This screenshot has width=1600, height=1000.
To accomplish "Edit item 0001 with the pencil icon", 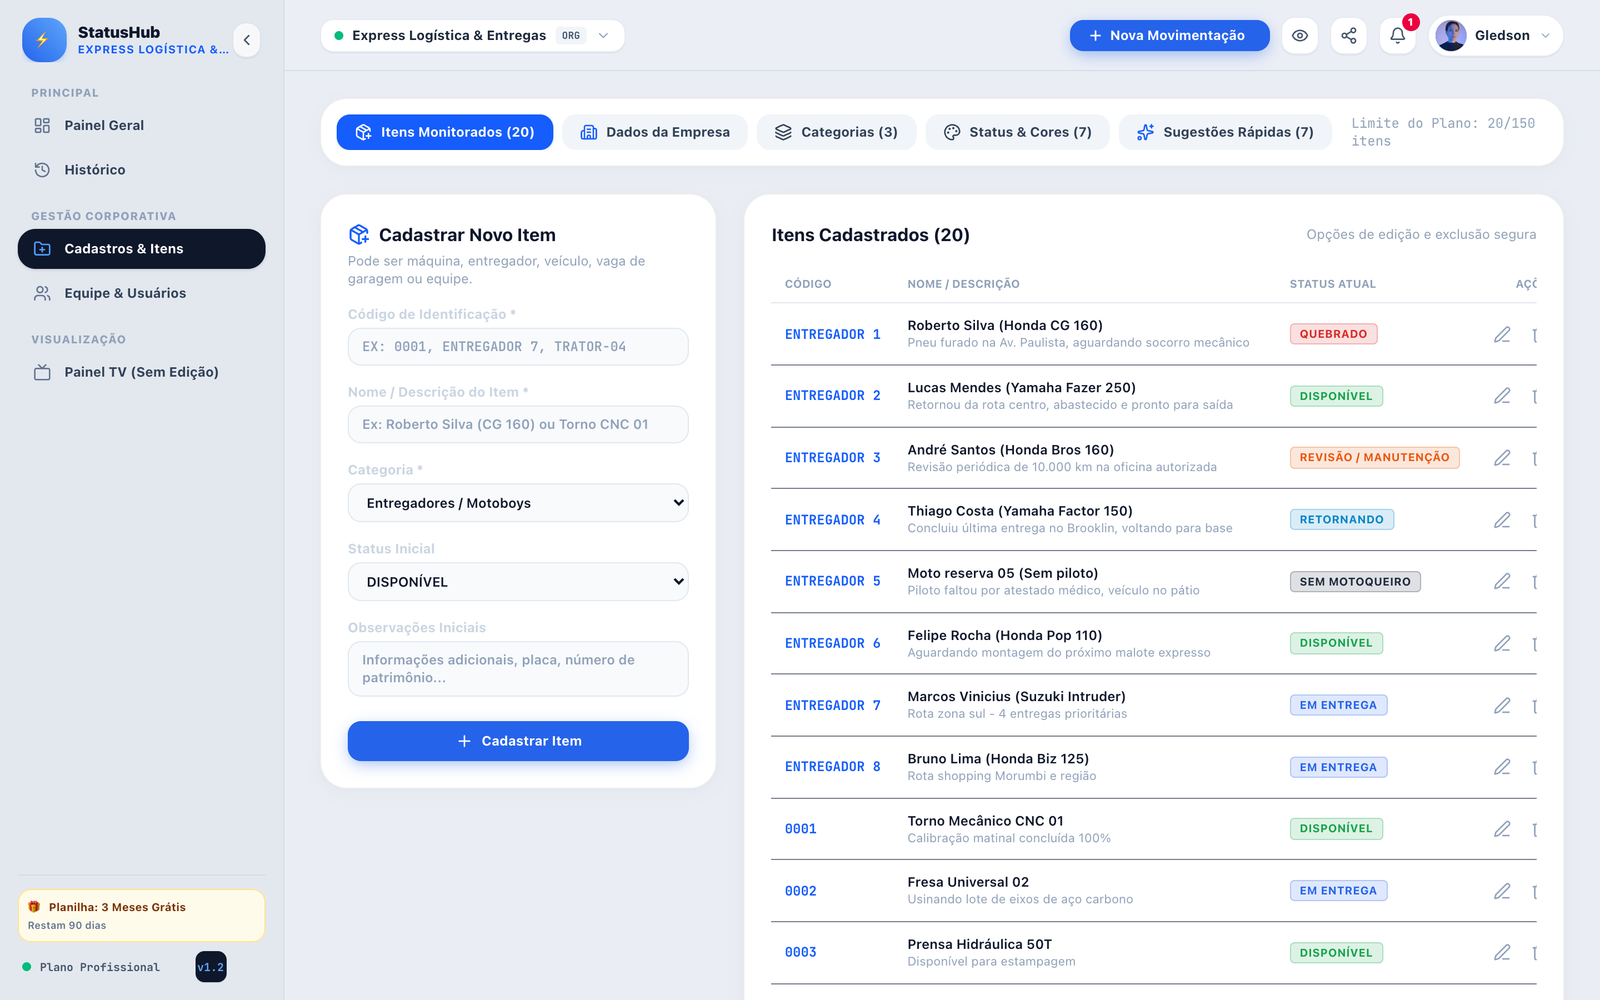I will pyautogui.click(x=1502, y=829).
